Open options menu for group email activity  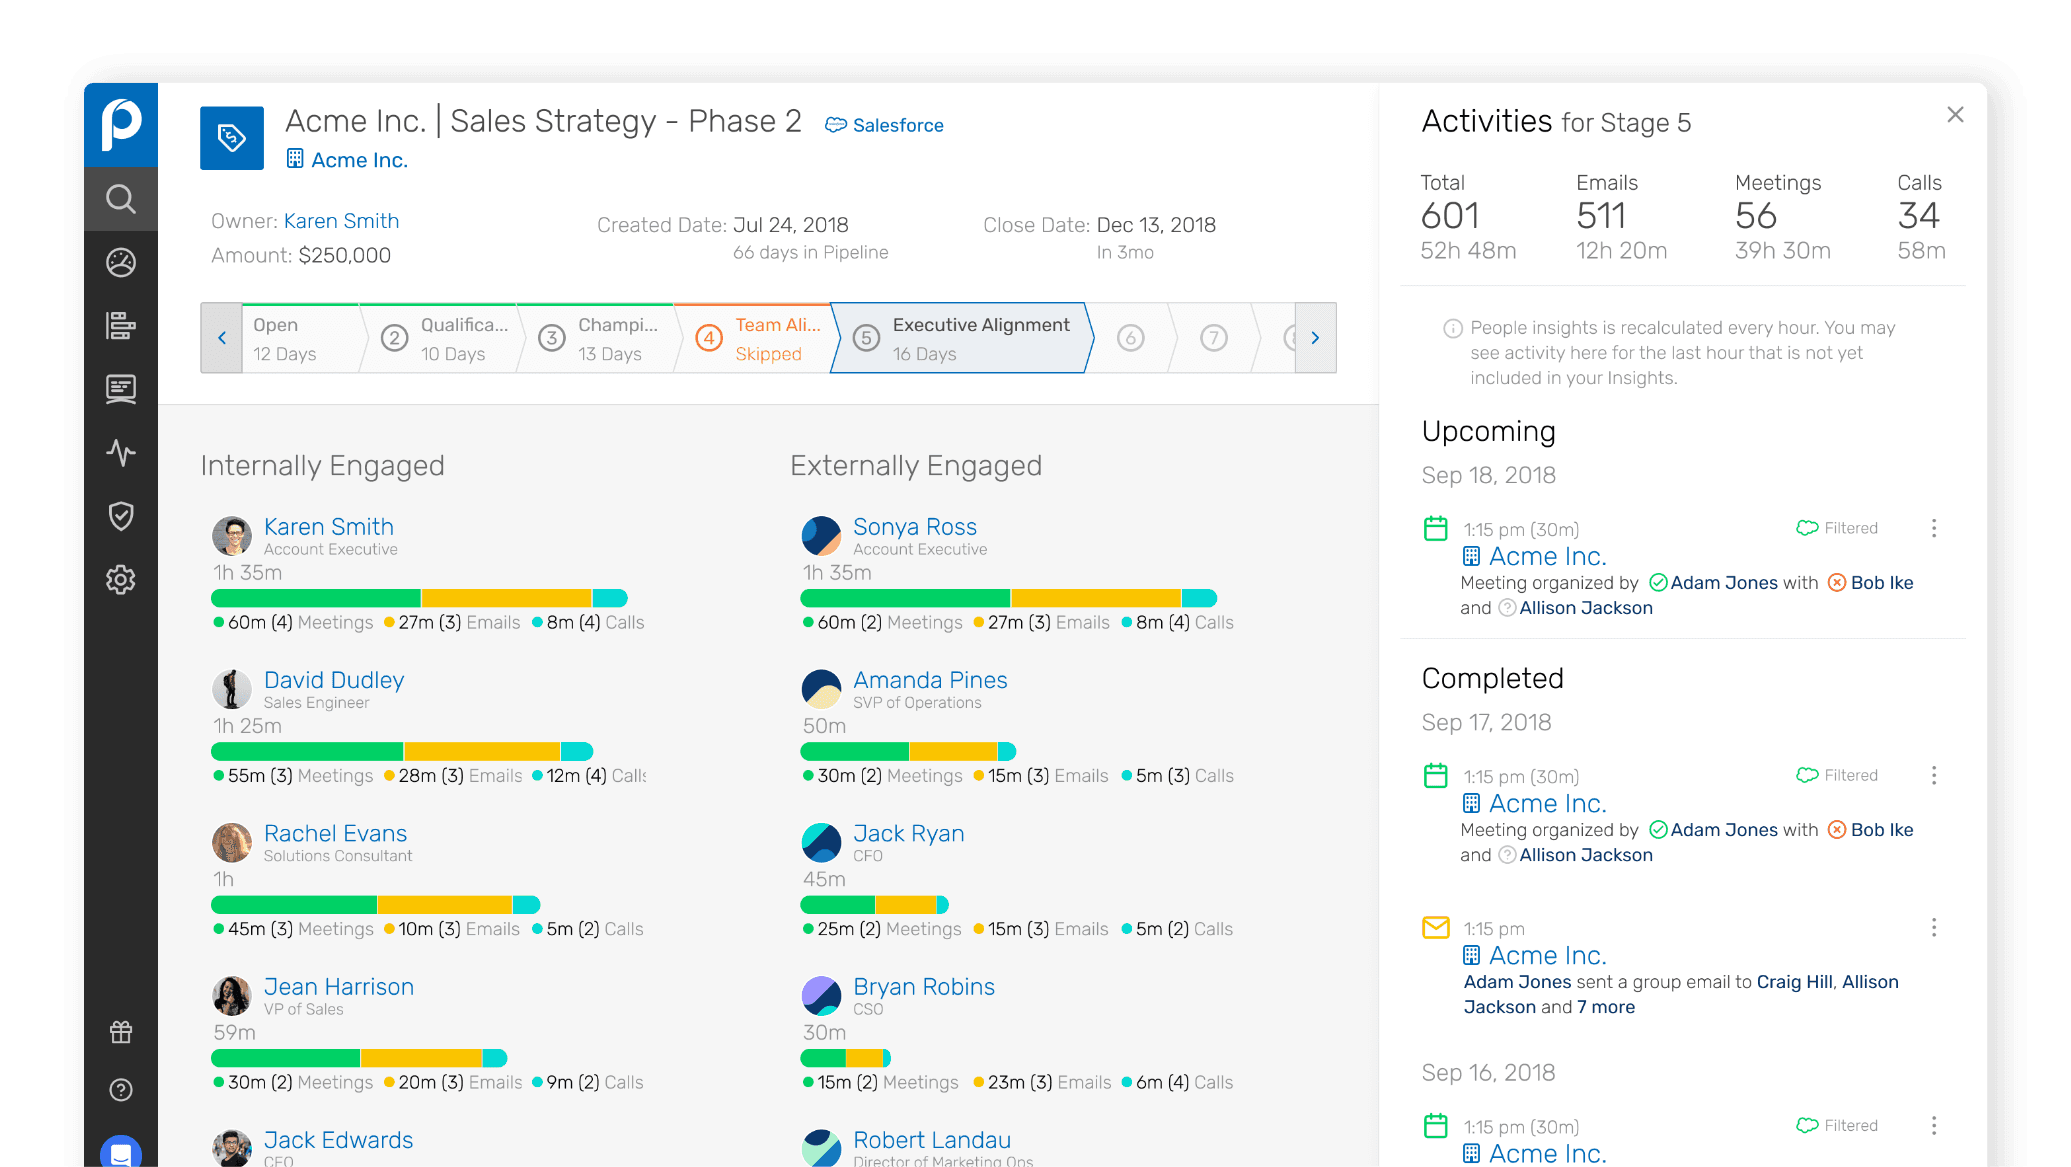[1934, 928]
